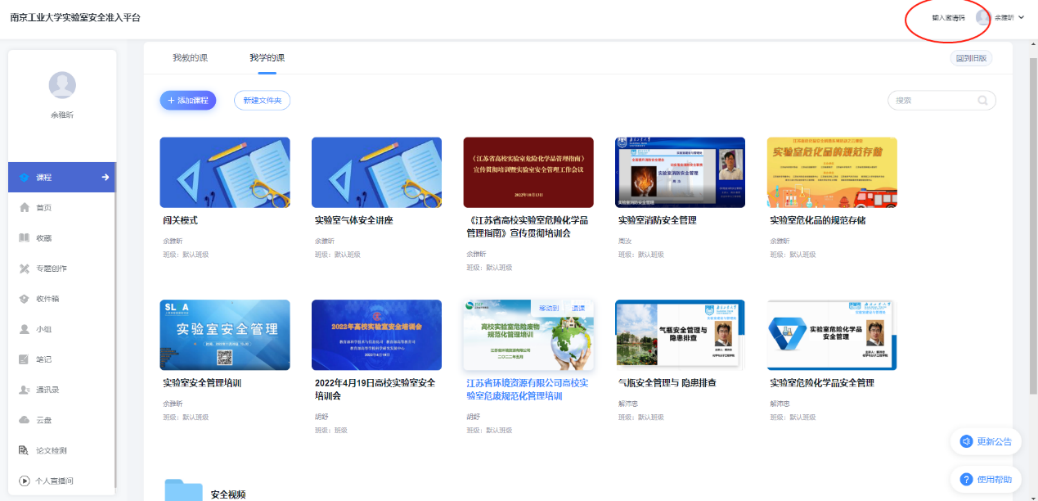This screenshot has width=1038, height=501.
Task: Click in the 搜索 search field
Action: 932,100
